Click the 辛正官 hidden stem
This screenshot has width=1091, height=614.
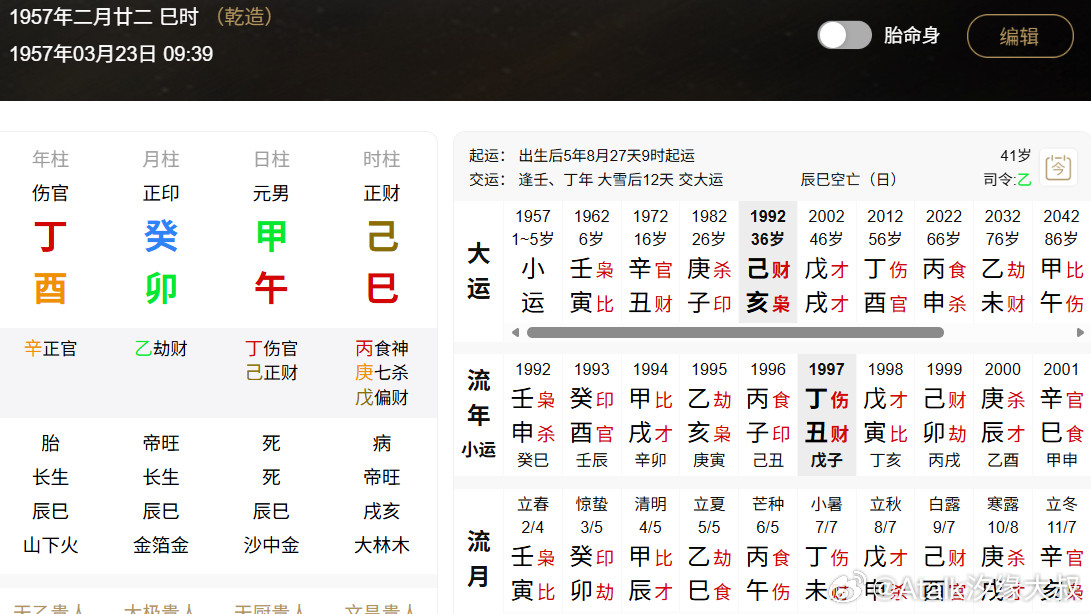(50, 348)
